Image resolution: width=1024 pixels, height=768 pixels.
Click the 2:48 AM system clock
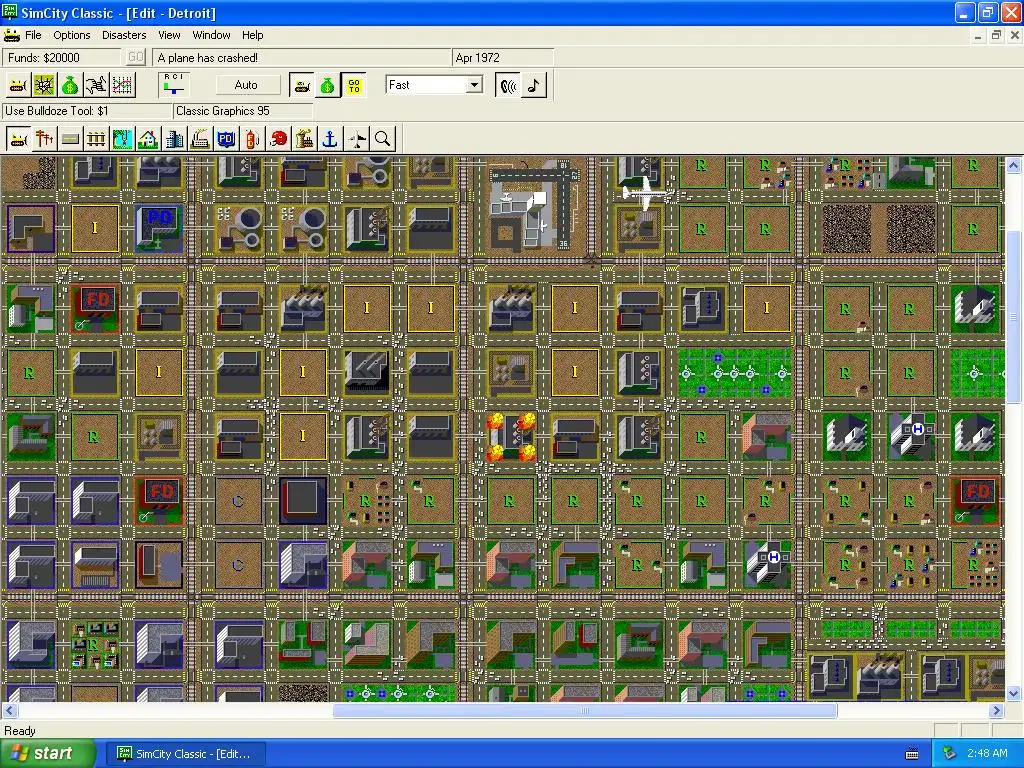point(987,754)
